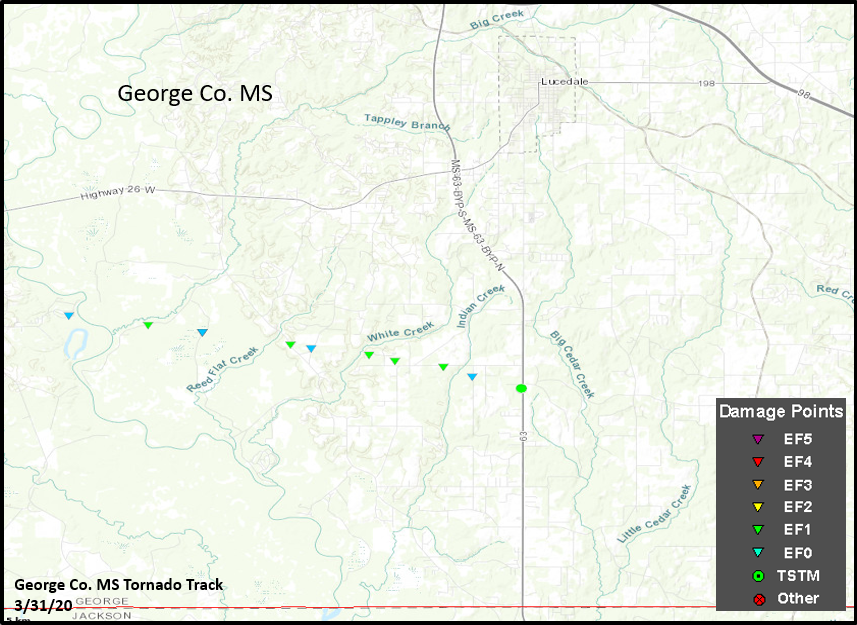Click the green EF1 legend triangle
This screenshot has height=625, width=857.
click(x=758, y=530)
